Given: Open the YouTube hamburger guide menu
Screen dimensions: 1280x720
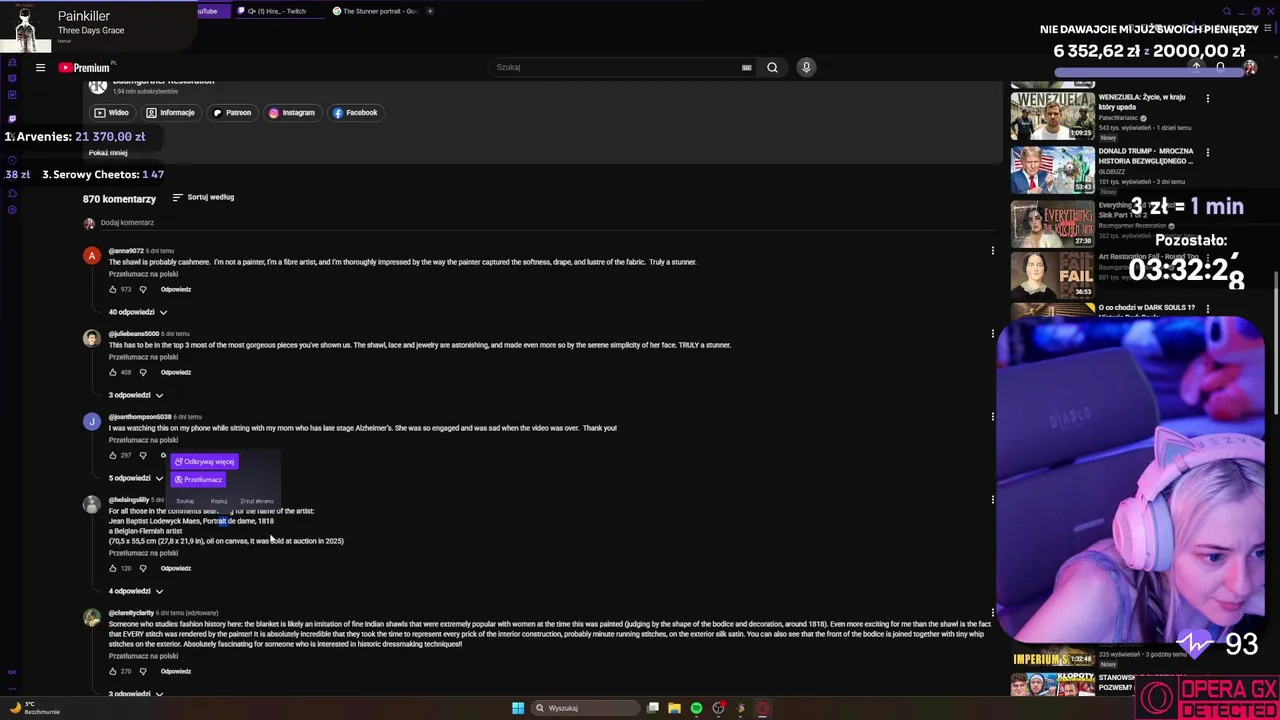Looking at the screenshot, I should (40, 68).
